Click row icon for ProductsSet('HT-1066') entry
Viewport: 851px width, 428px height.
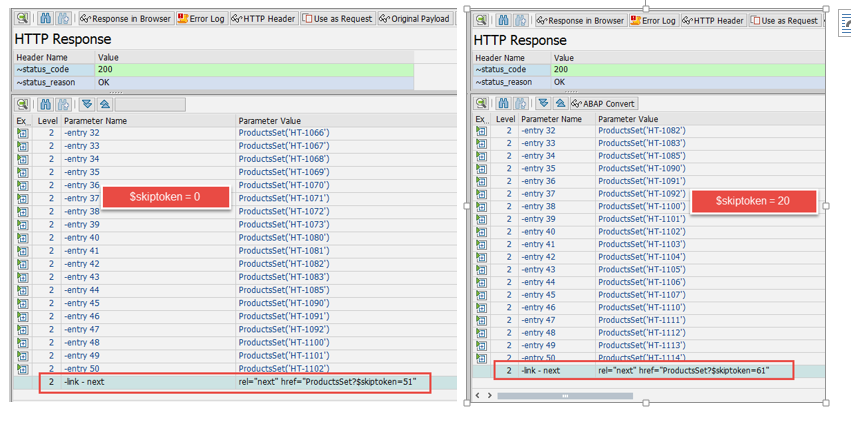(21, 133)
